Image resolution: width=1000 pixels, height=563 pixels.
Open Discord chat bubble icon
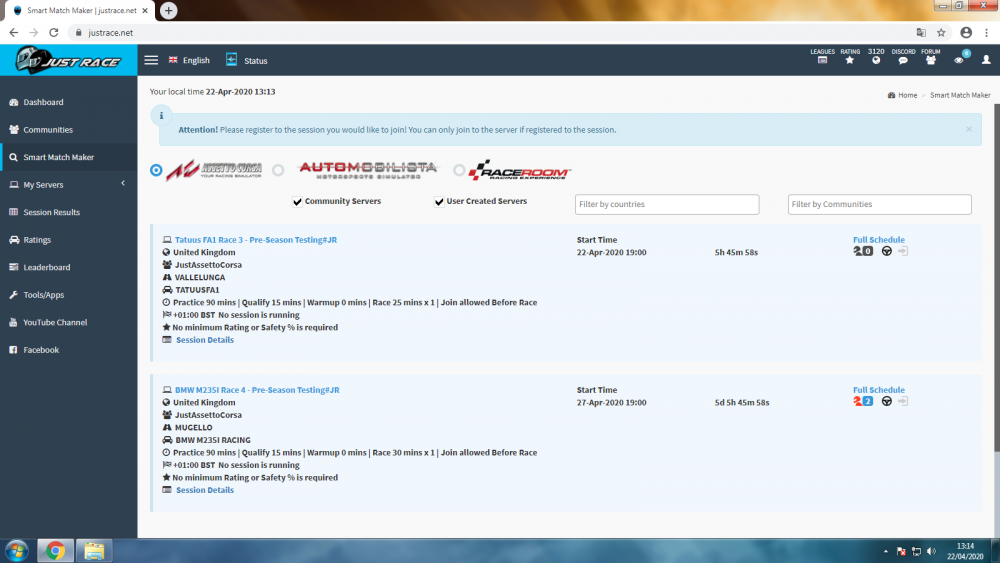click(902, 61)
